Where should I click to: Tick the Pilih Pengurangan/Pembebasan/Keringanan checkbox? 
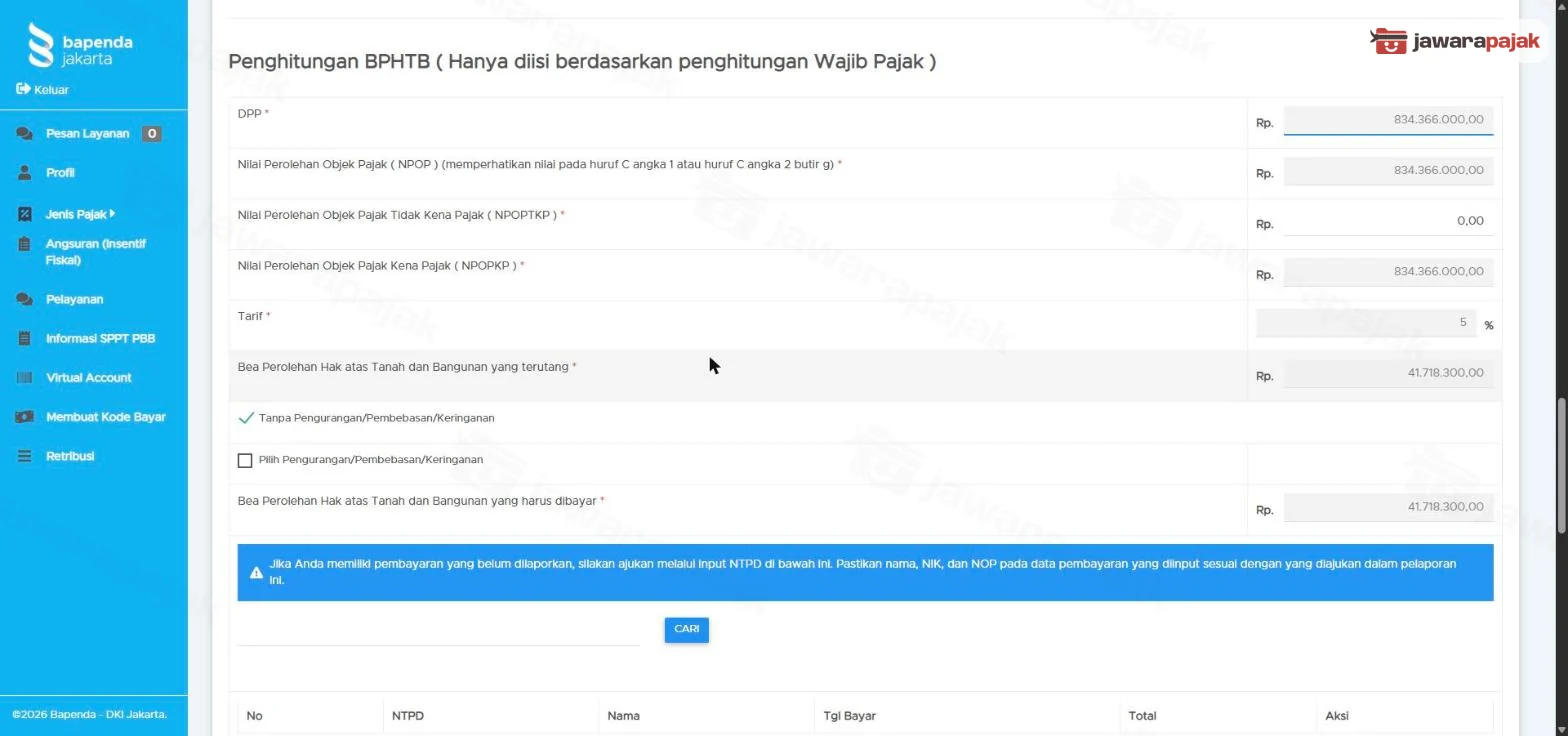tap(245, 460)
